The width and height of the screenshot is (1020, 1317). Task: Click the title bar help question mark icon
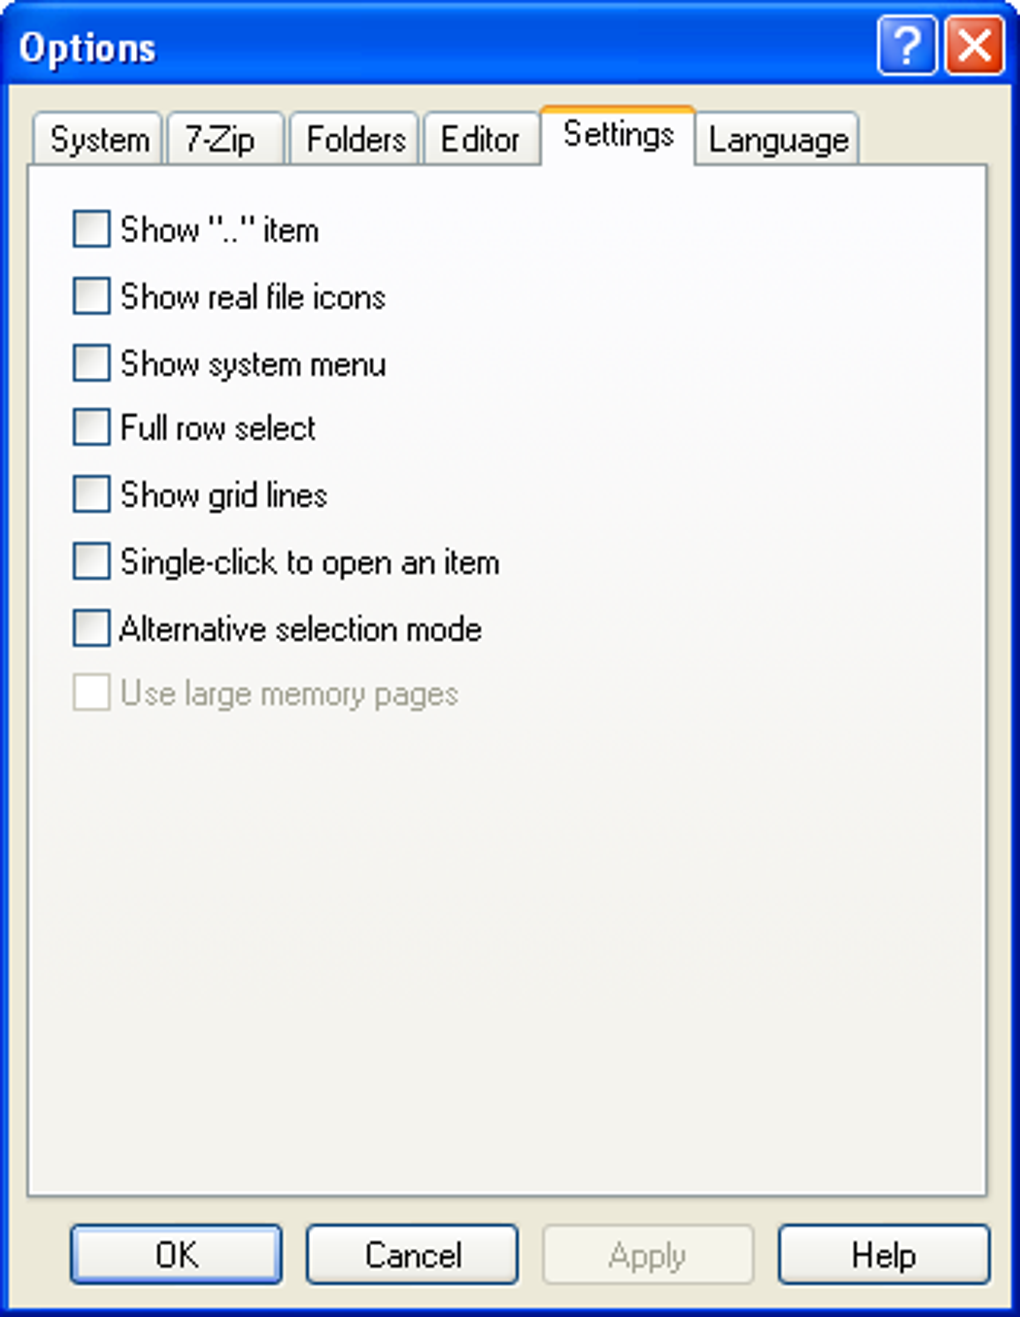906,46
